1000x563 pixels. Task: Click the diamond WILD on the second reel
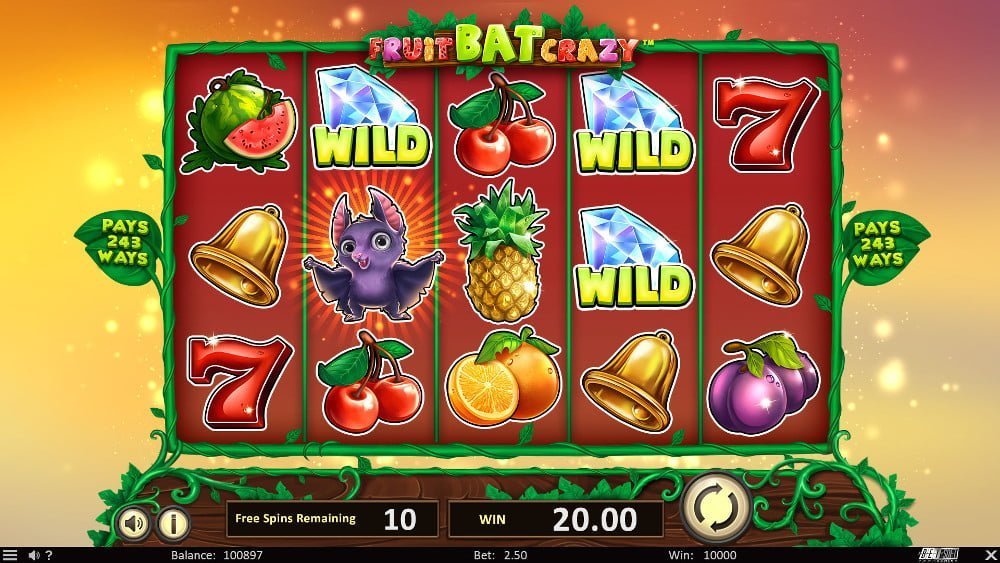[372, 117]
